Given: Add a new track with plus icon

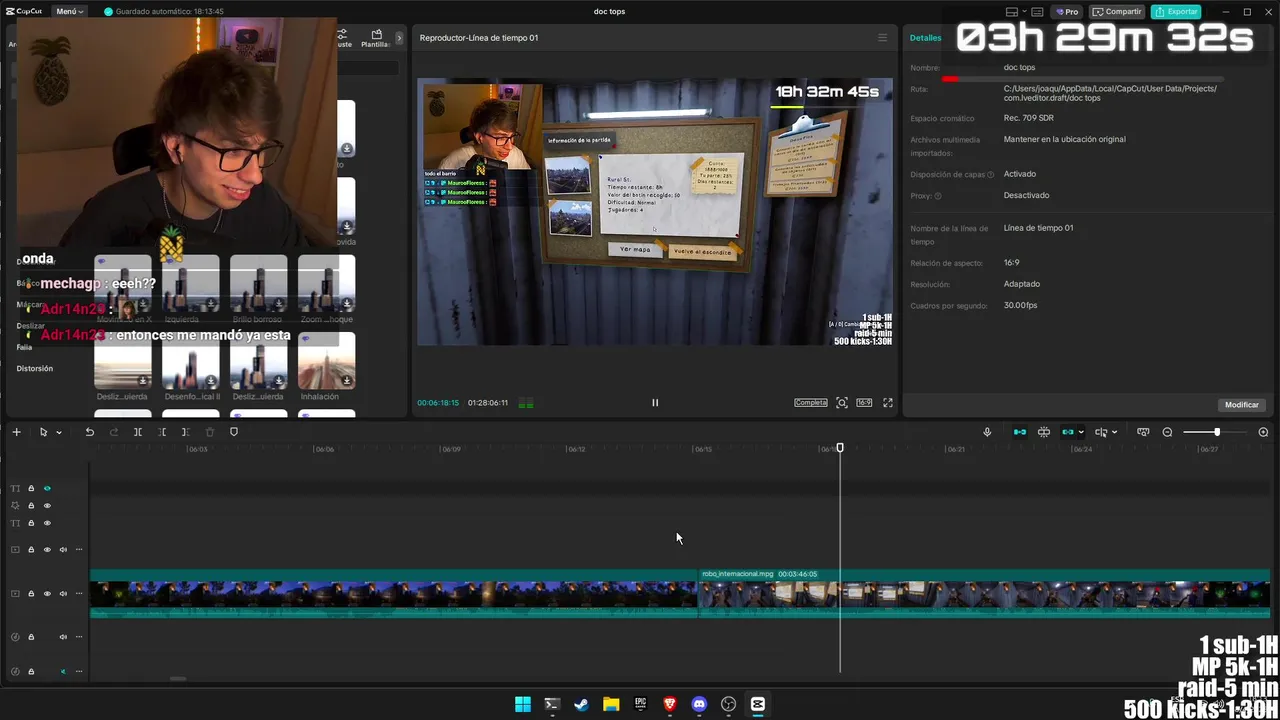Looking at the screenshot, I should pyautogui.click(x=16, y=432).
